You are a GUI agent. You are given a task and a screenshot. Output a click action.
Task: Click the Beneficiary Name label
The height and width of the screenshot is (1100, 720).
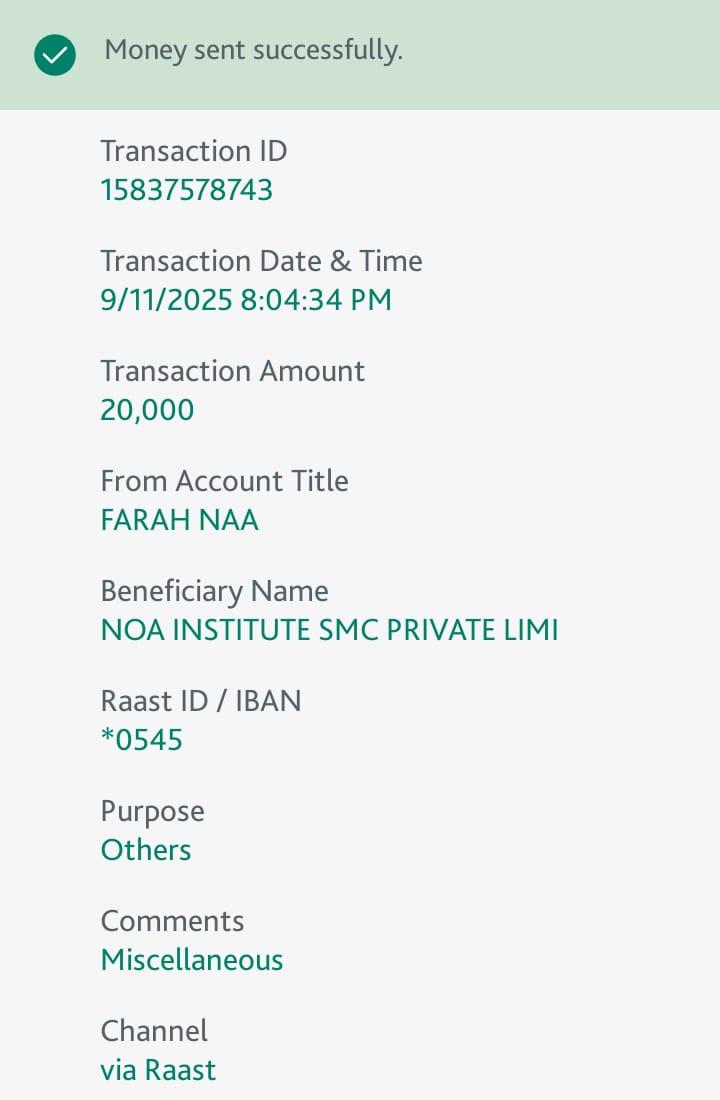pyautogui.click(x=214, y=591)
